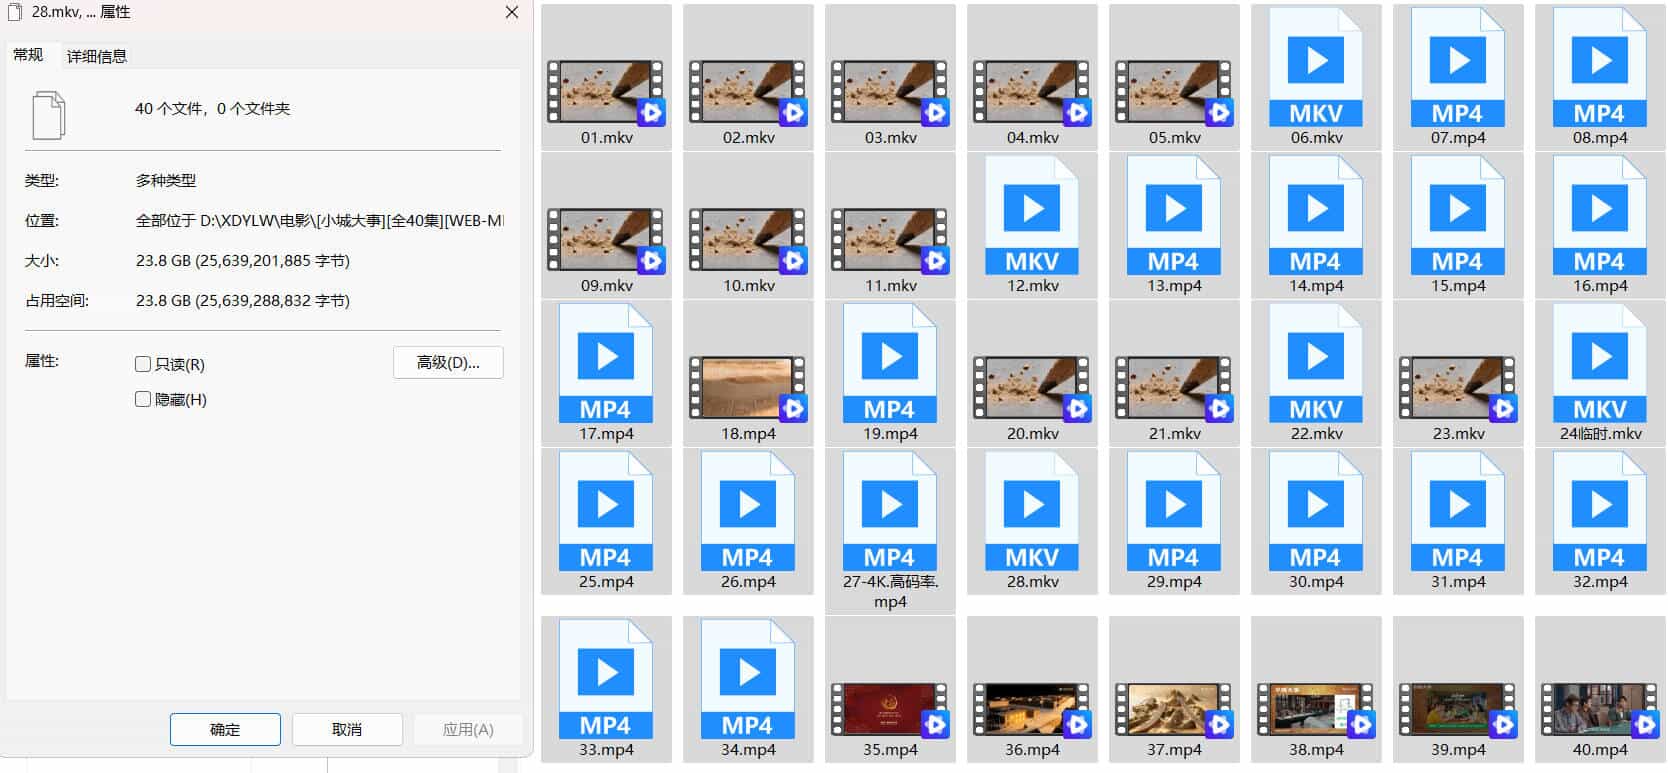Click the document icon in properties dialog
This screenshot has height=773, width=1668.
49,115
